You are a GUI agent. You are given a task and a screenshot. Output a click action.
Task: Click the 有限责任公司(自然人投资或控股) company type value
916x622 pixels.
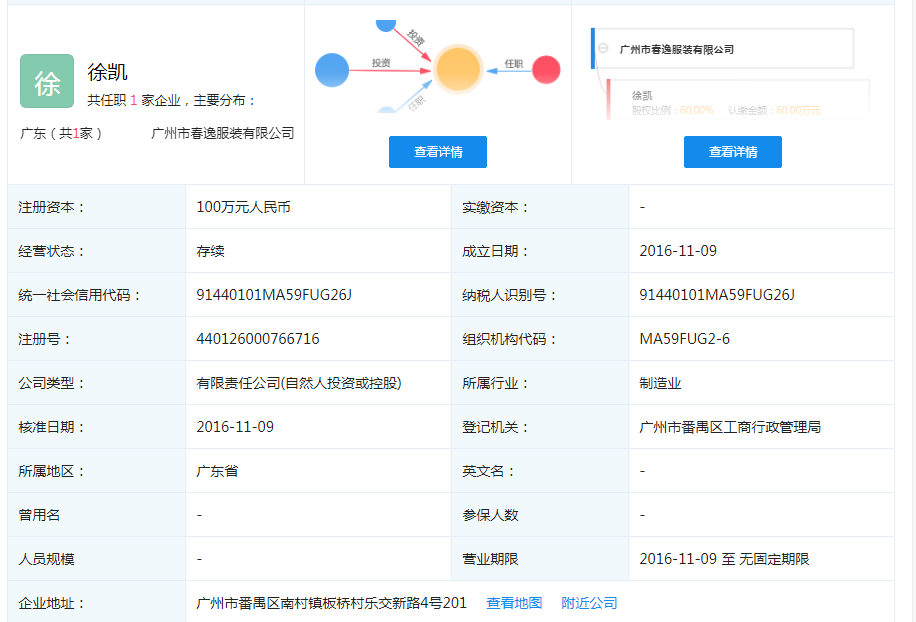(x=299, y=383)
